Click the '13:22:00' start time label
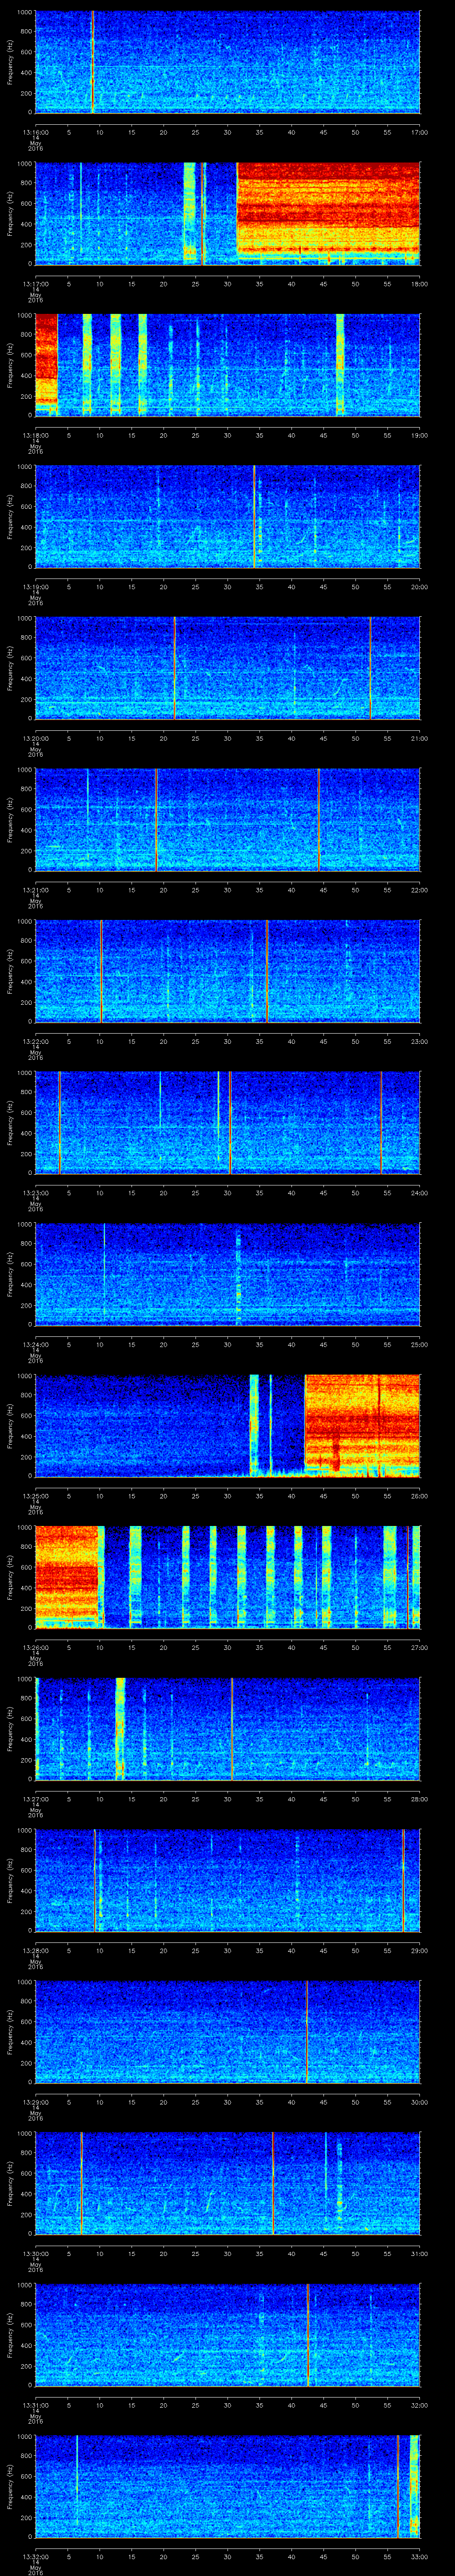455x2576 pixels. (x=35, y=1042)
